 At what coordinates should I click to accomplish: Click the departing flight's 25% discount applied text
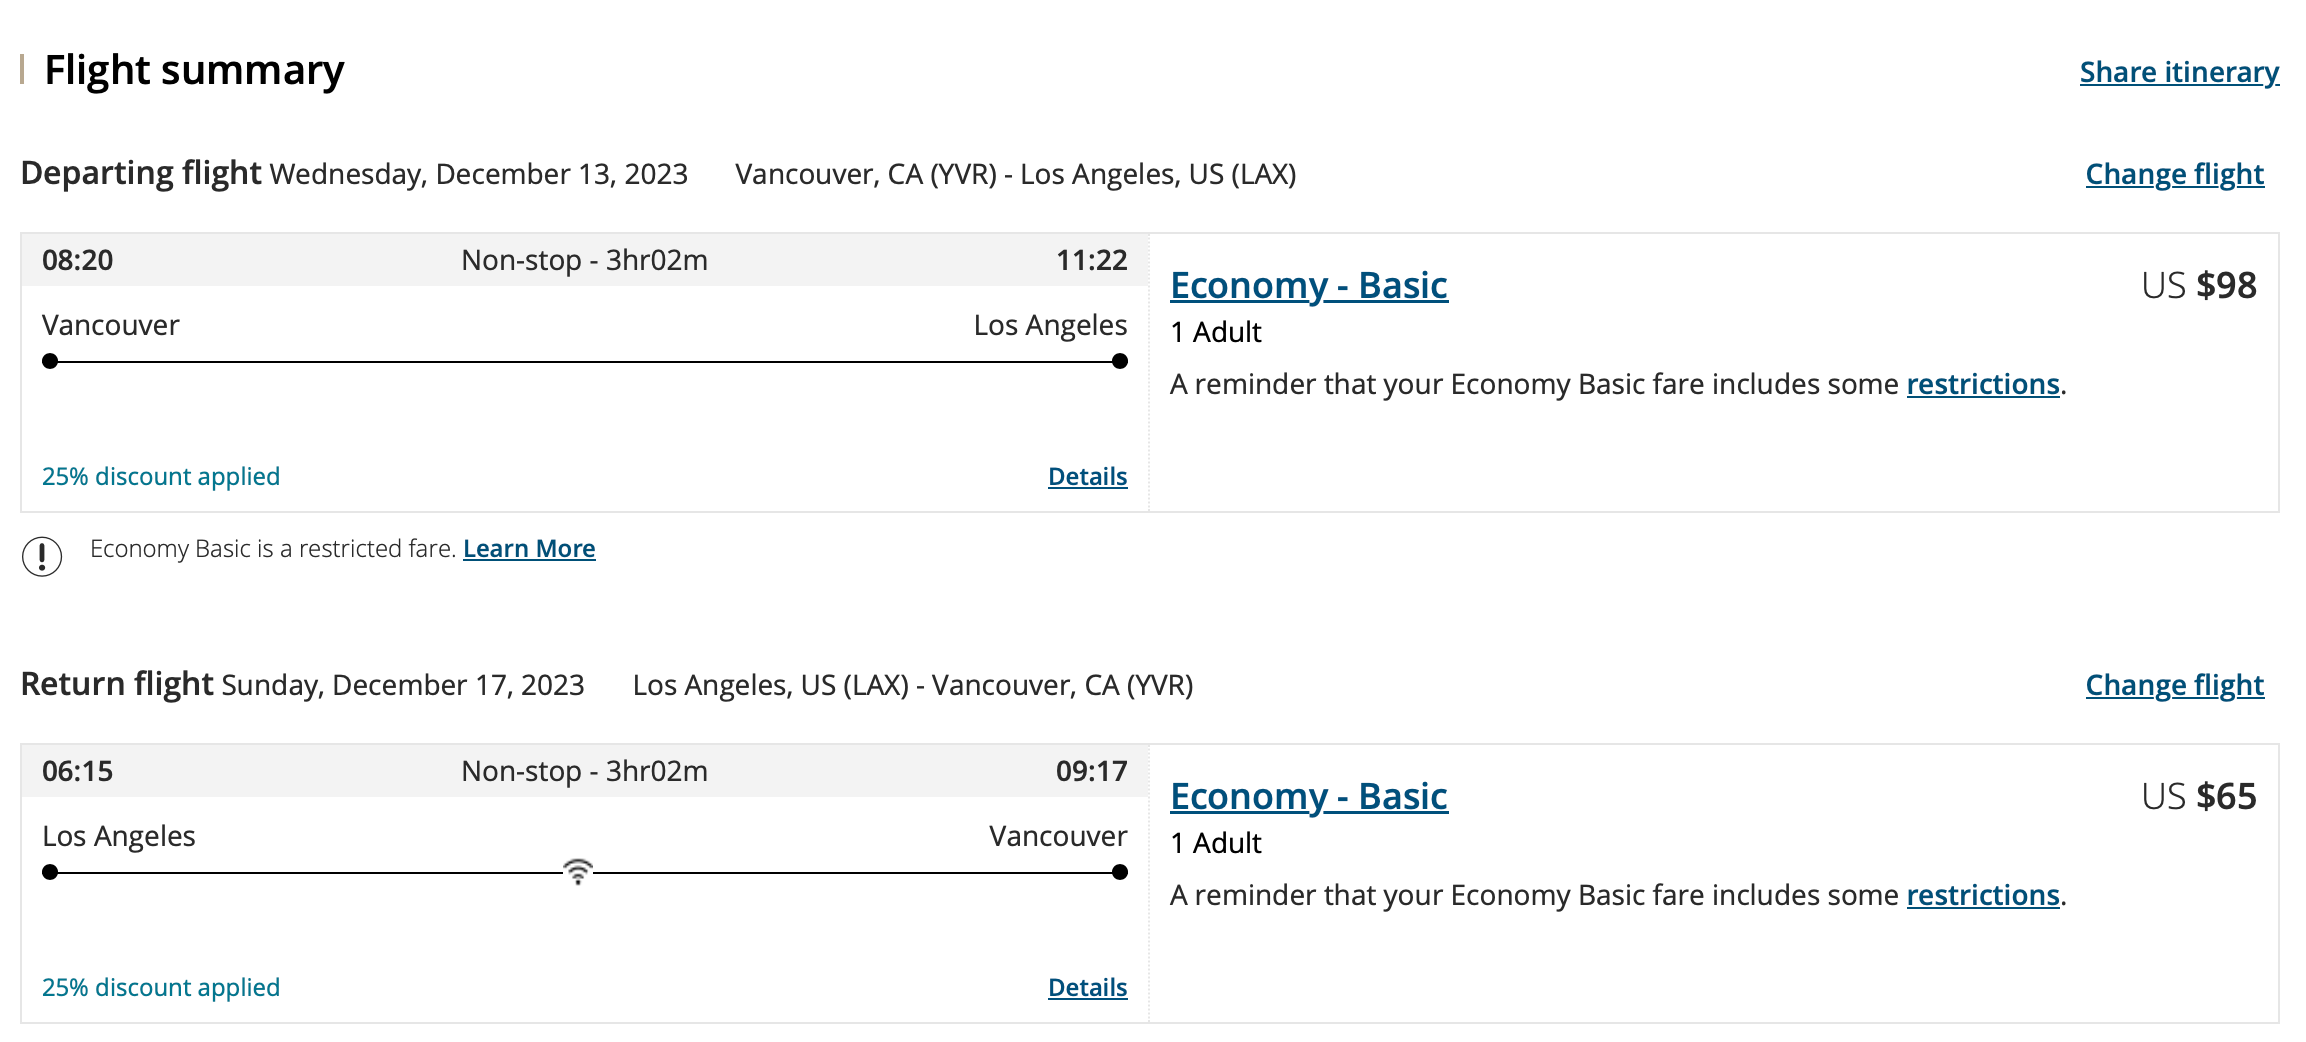(x=161, y=477)
